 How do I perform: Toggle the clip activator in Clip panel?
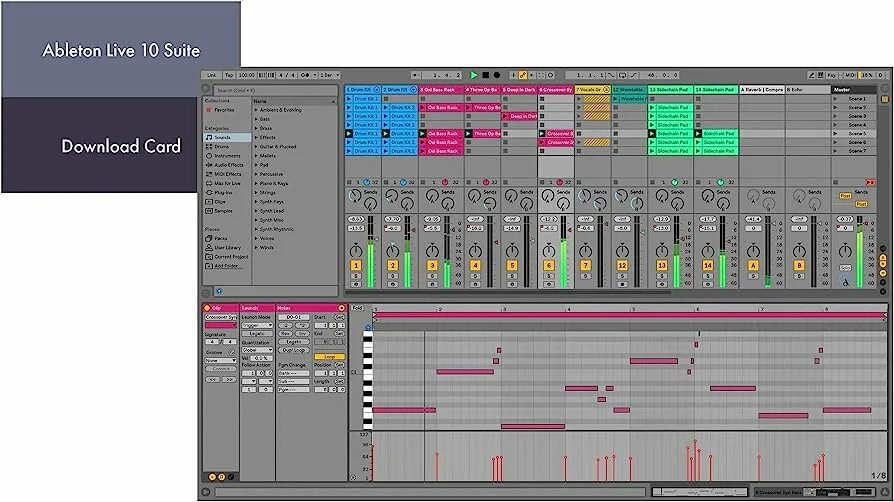[208, 308]
